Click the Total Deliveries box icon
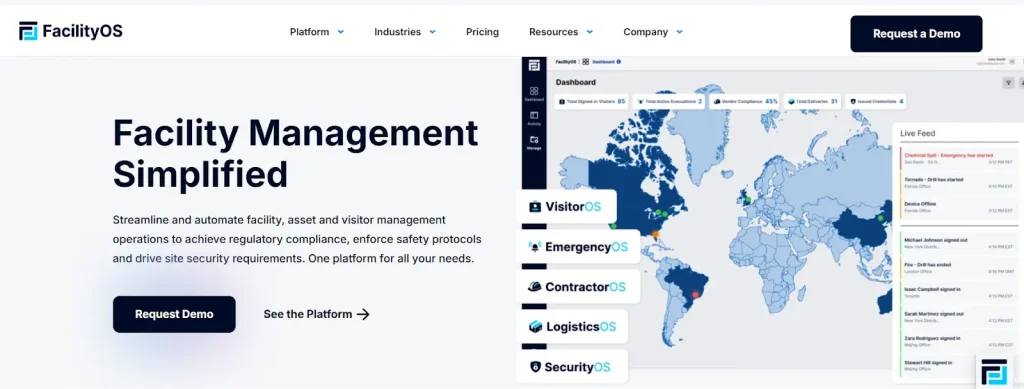 [x=792, y=102]
